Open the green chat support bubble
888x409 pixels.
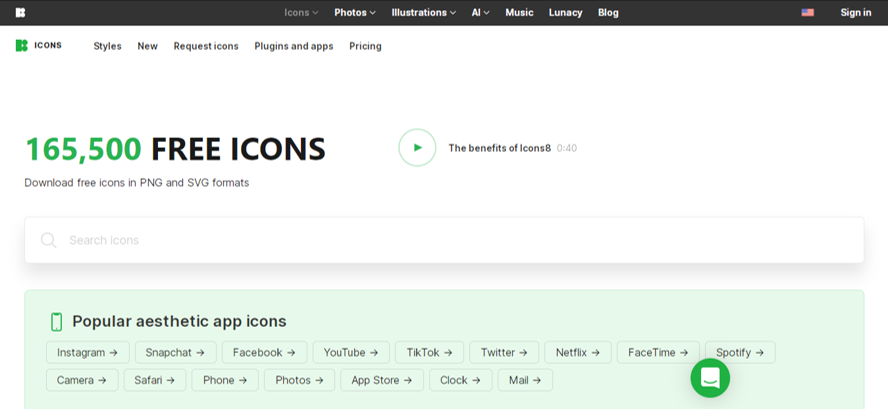tap(710, 378)
